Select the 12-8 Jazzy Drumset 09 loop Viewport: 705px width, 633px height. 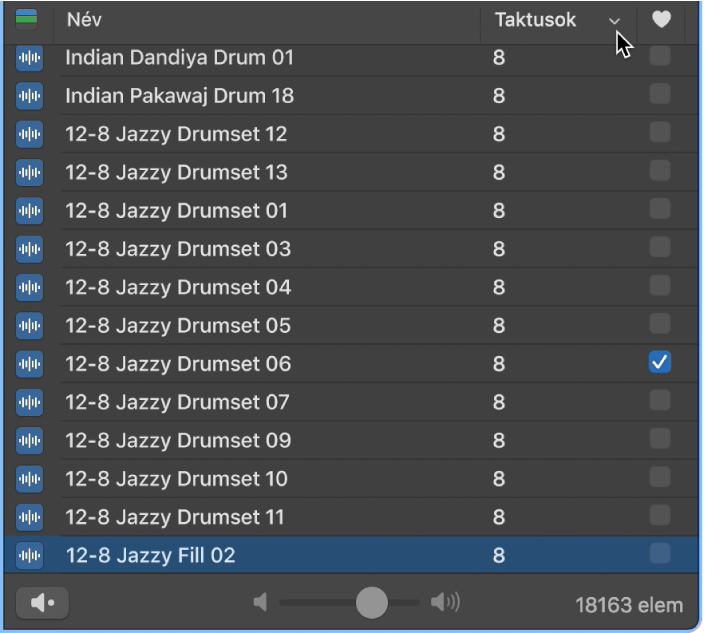point(178,440)
